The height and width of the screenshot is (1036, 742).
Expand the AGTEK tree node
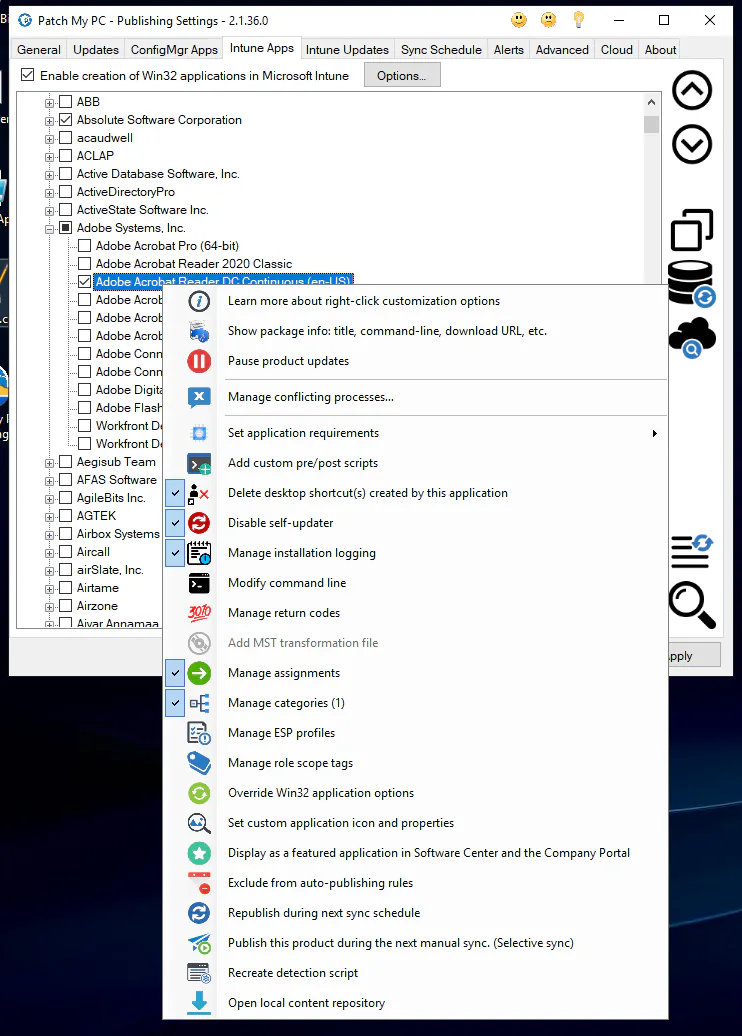click(x=50, y=517)
